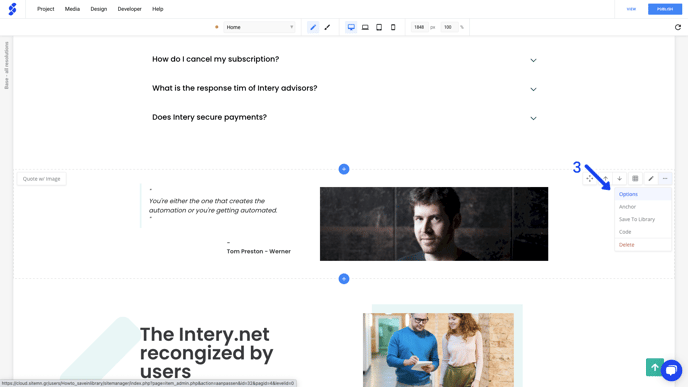Move the Quote block down

coord(620,179)
